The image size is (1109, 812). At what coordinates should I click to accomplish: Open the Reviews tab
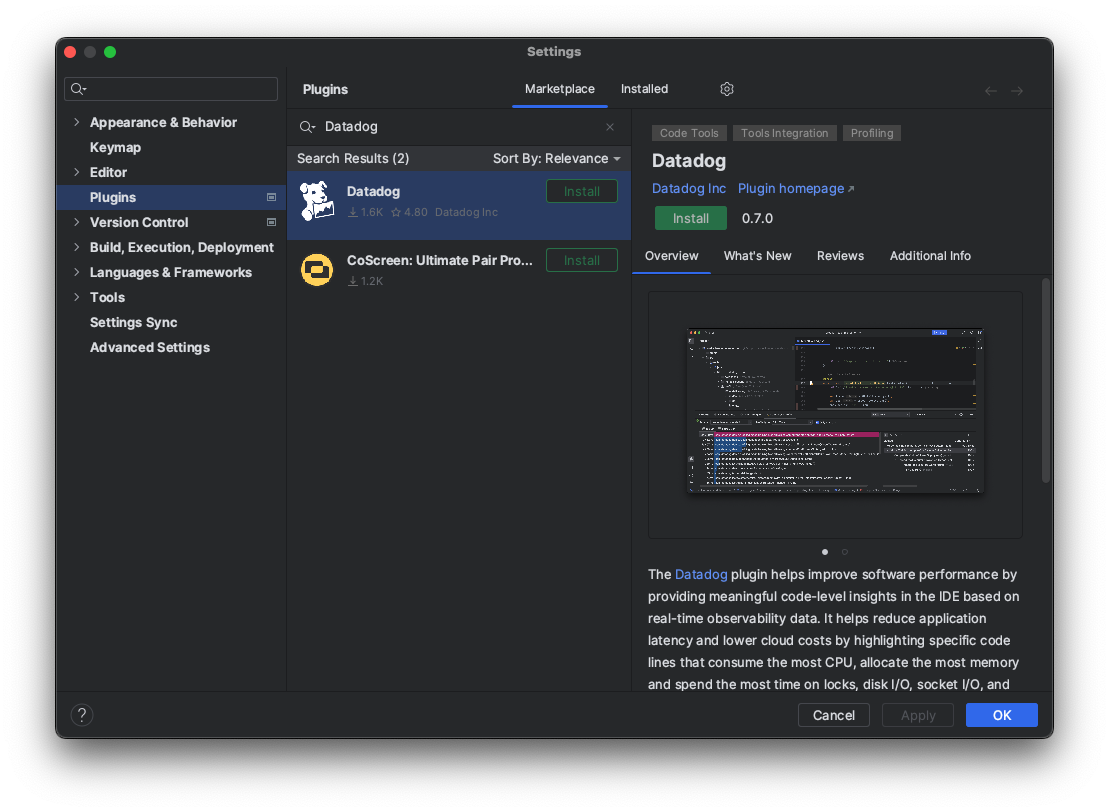pyautogui.click(x=840, y=256)
